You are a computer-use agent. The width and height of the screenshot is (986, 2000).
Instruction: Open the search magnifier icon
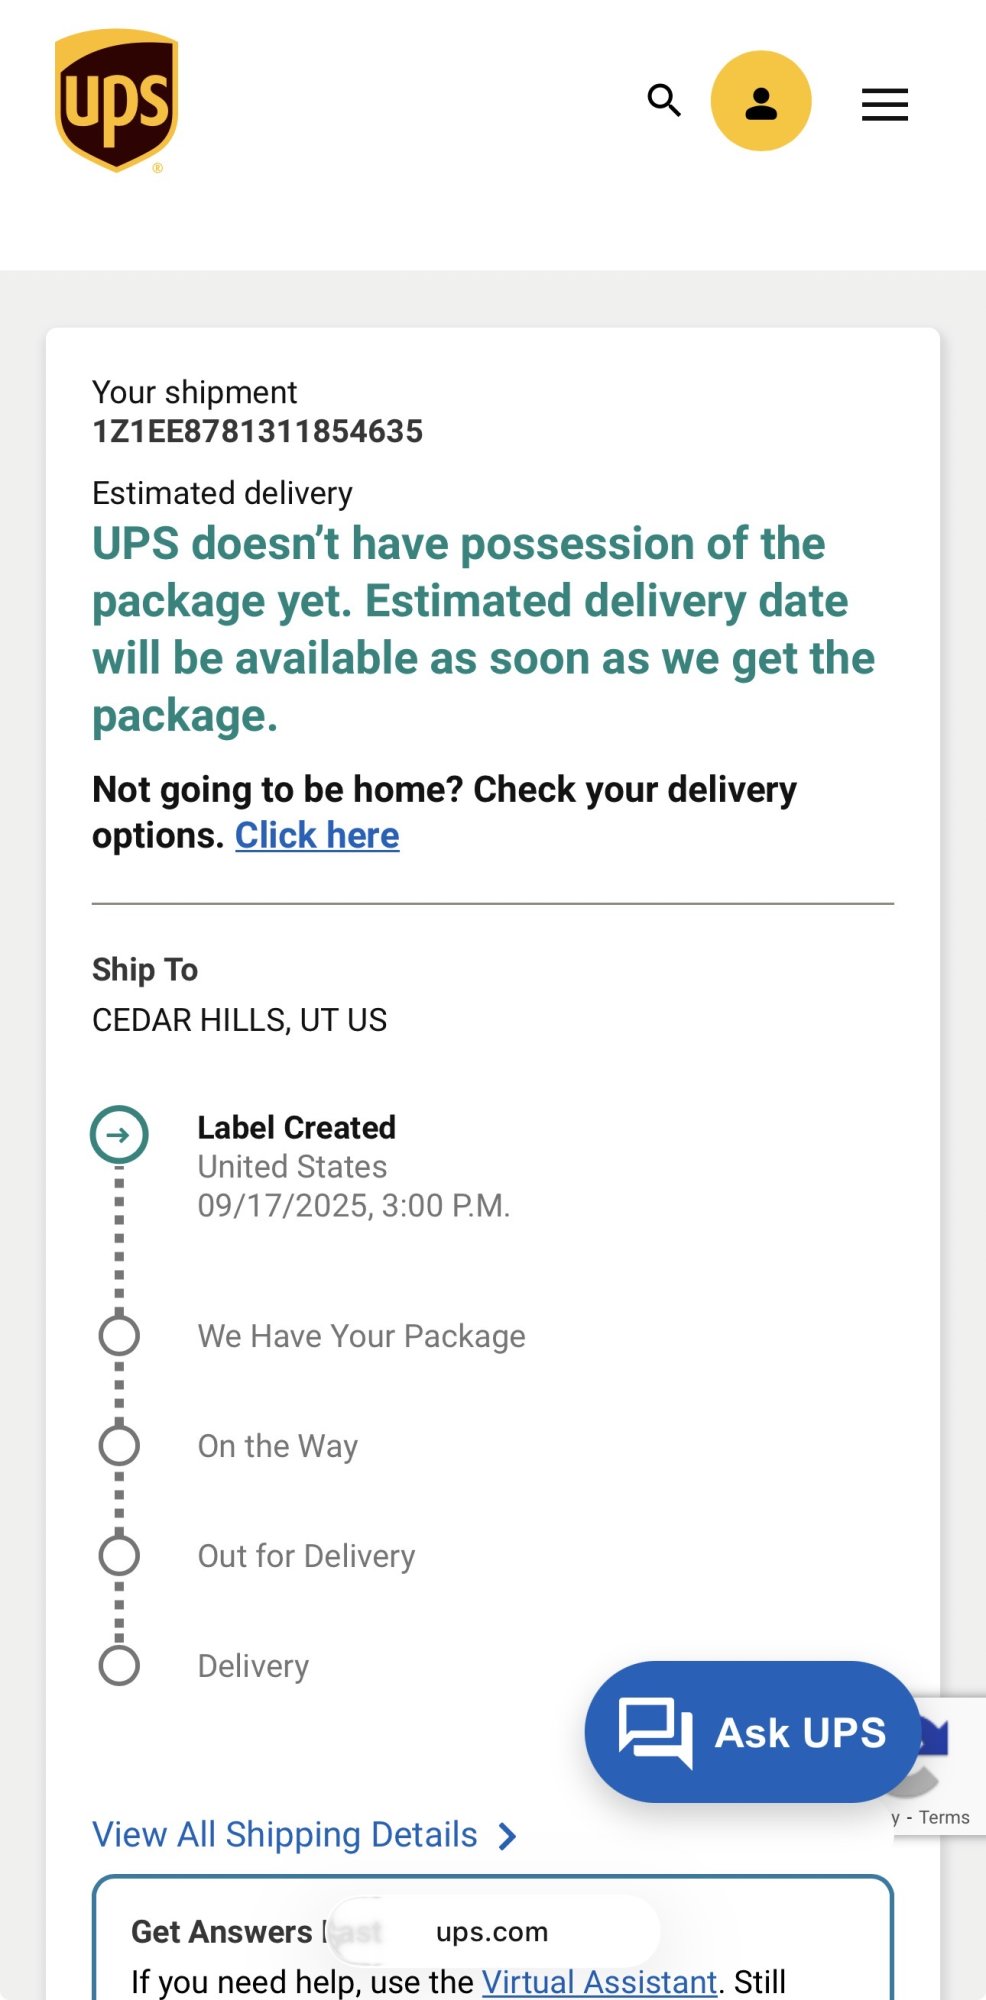pos(664,101)
